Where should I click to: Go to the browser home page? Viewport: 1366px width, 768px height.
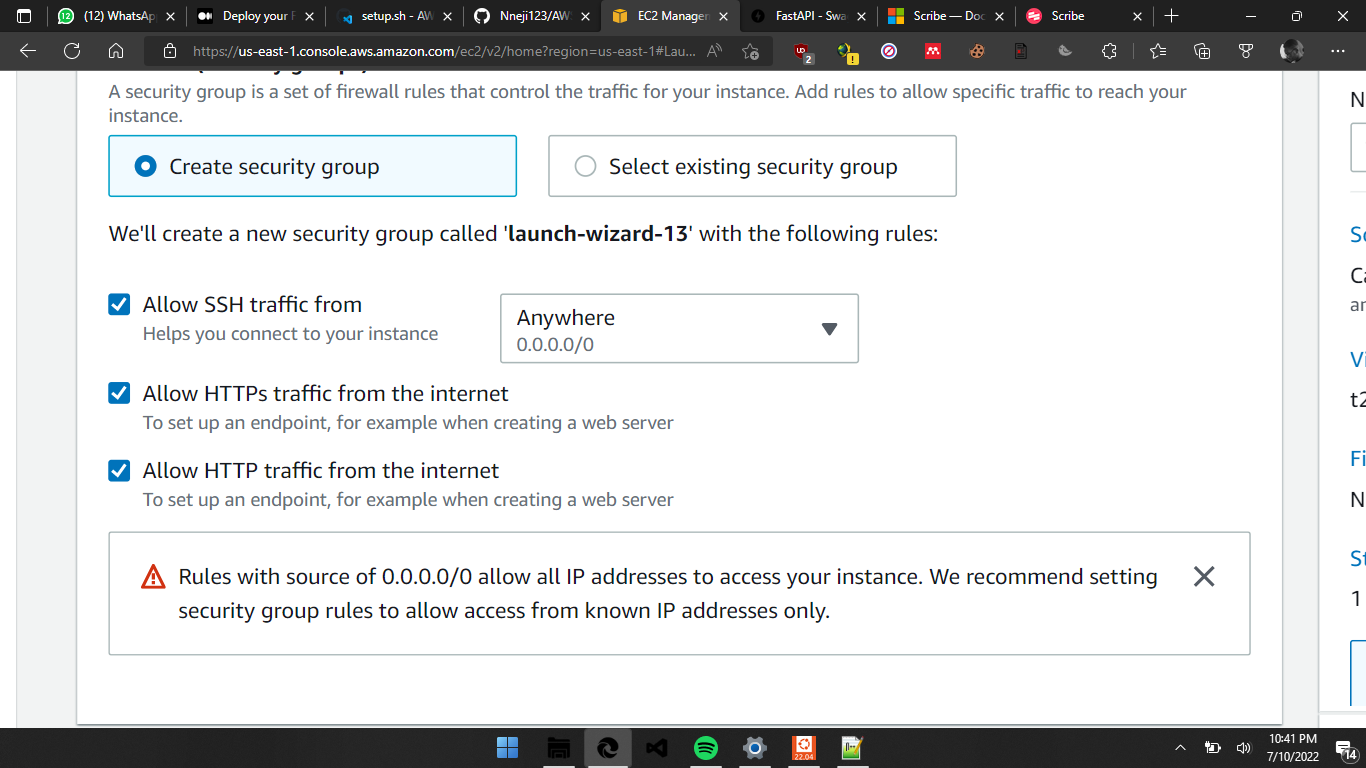(x=116, y=51)
